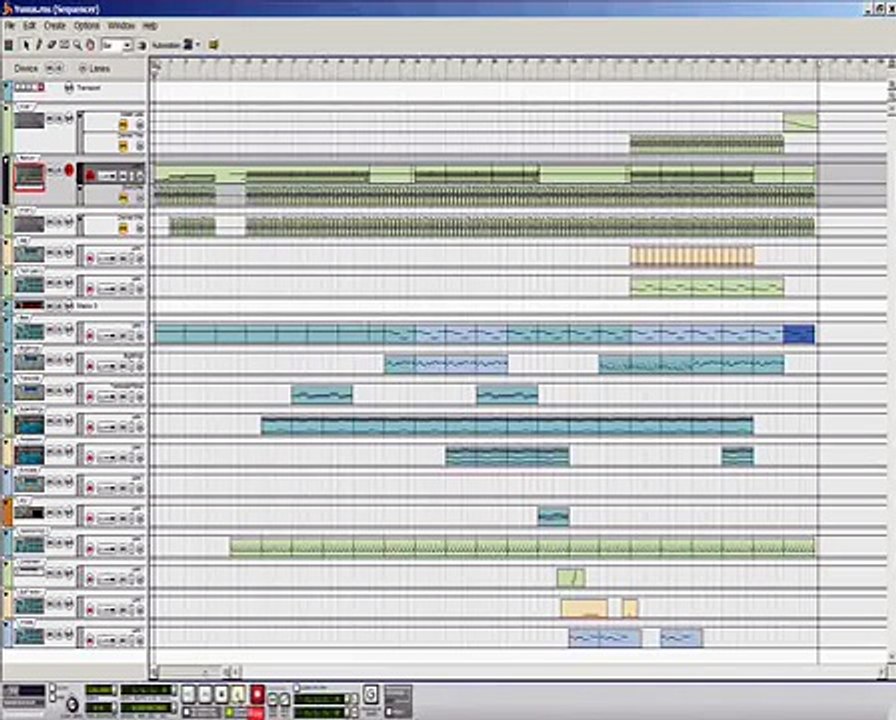Open the Options menu
The image size is (896, 720).
87,26
